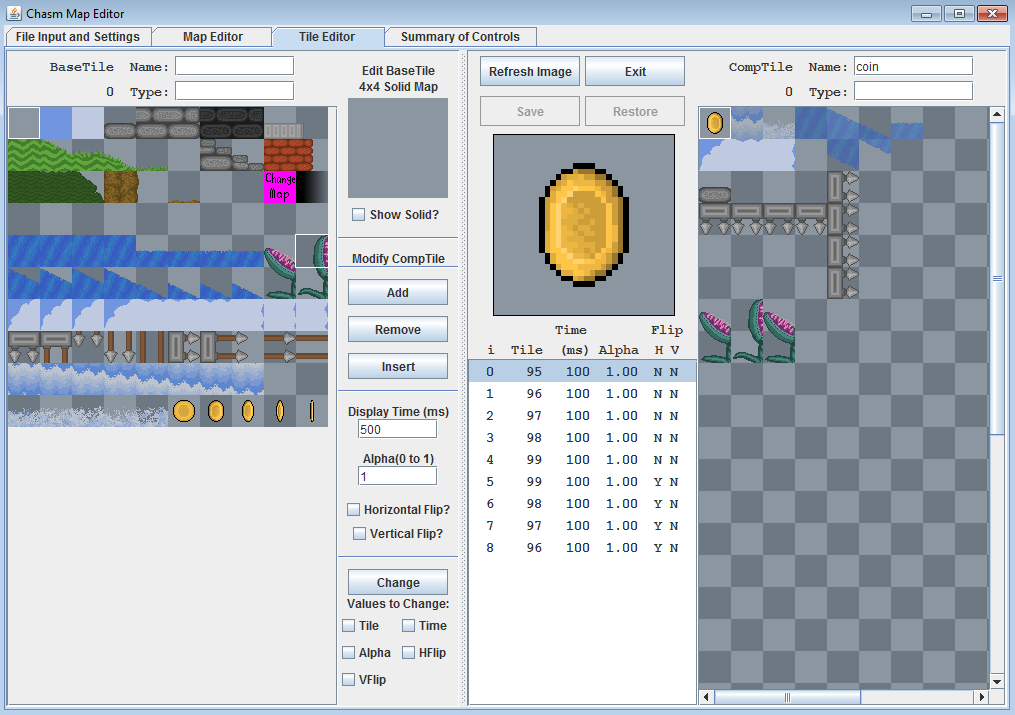Click the Refresh Image button

529,71
